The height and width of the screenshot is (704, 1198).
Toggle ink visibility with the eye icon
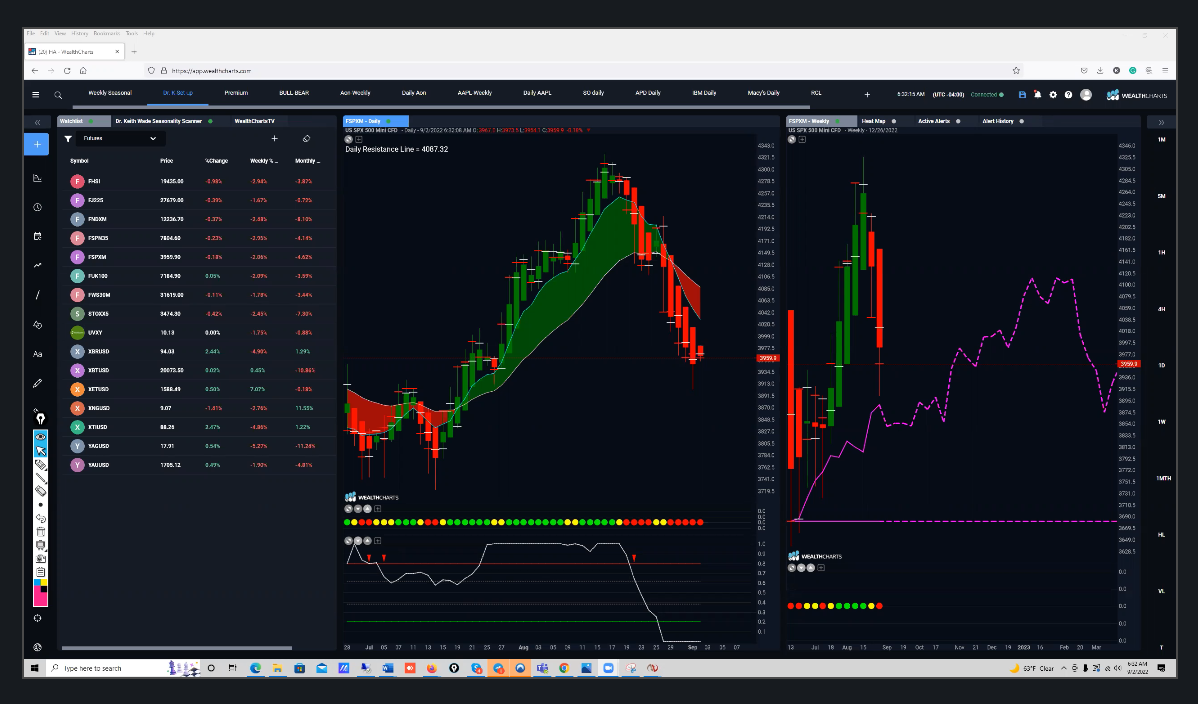(40, 437)
